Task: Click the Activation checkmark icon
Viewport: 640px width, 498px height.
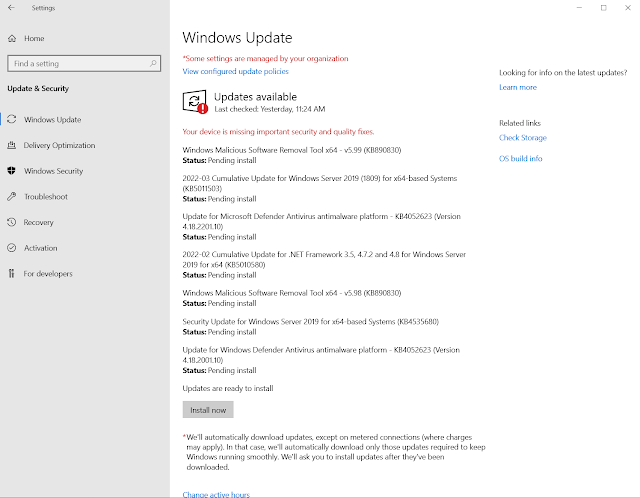Action: pos(12,248)
